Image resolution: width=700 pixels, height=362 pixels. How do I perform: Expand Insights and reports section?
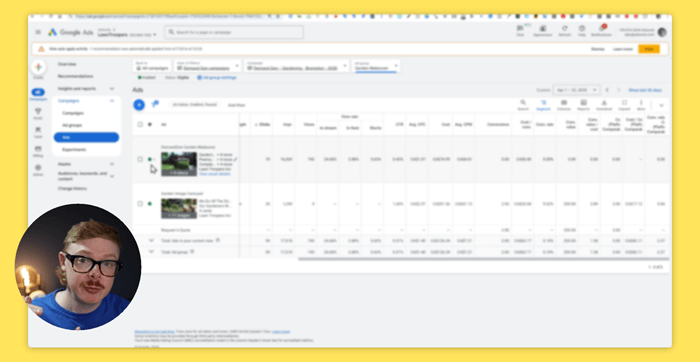[x=112, y=89]
